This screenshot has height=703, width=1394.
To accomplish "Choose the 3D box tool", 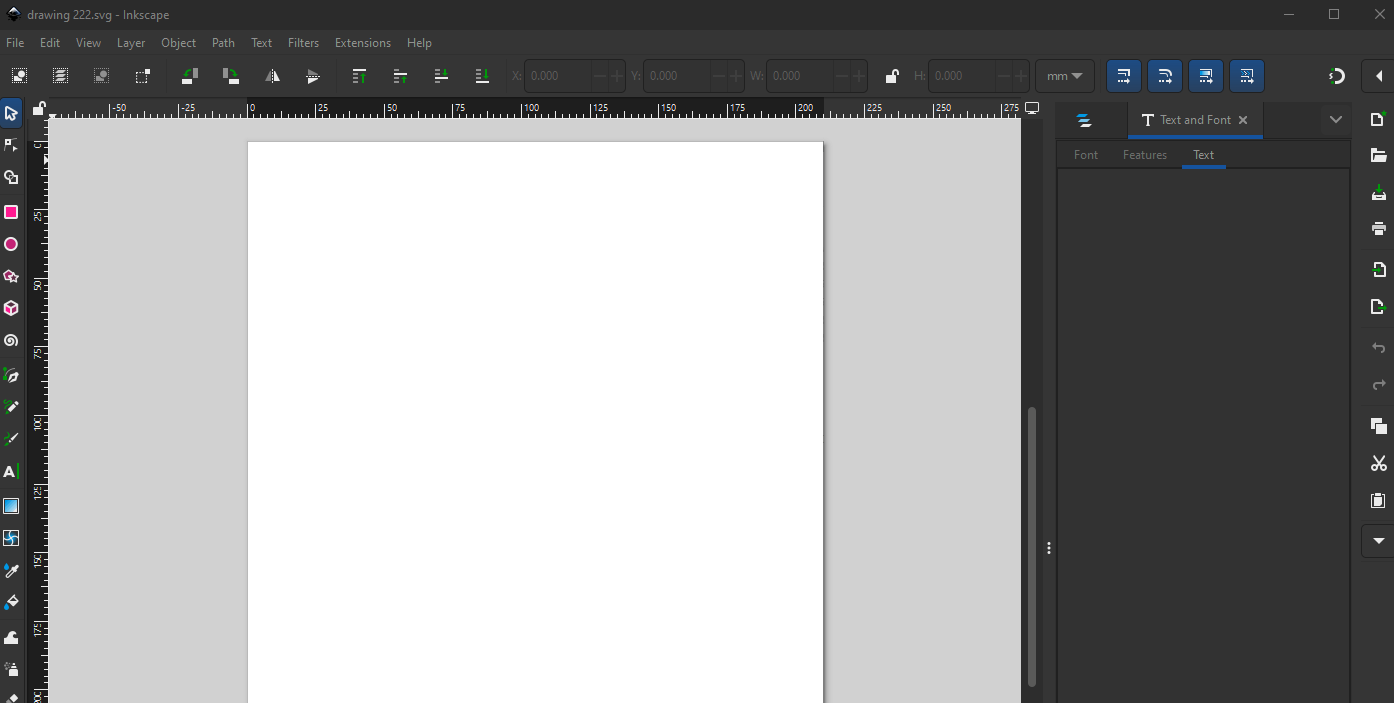I will tap(11, 308).
